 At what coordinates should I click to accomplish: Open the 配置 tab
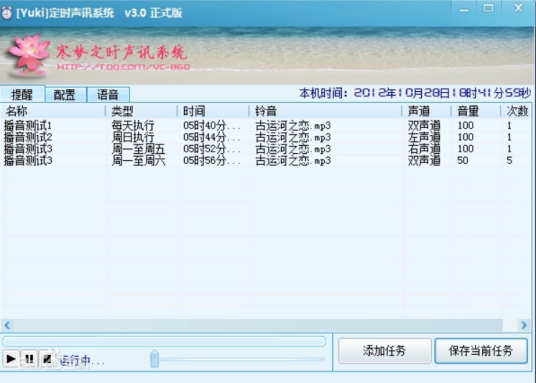coord(65,95)
